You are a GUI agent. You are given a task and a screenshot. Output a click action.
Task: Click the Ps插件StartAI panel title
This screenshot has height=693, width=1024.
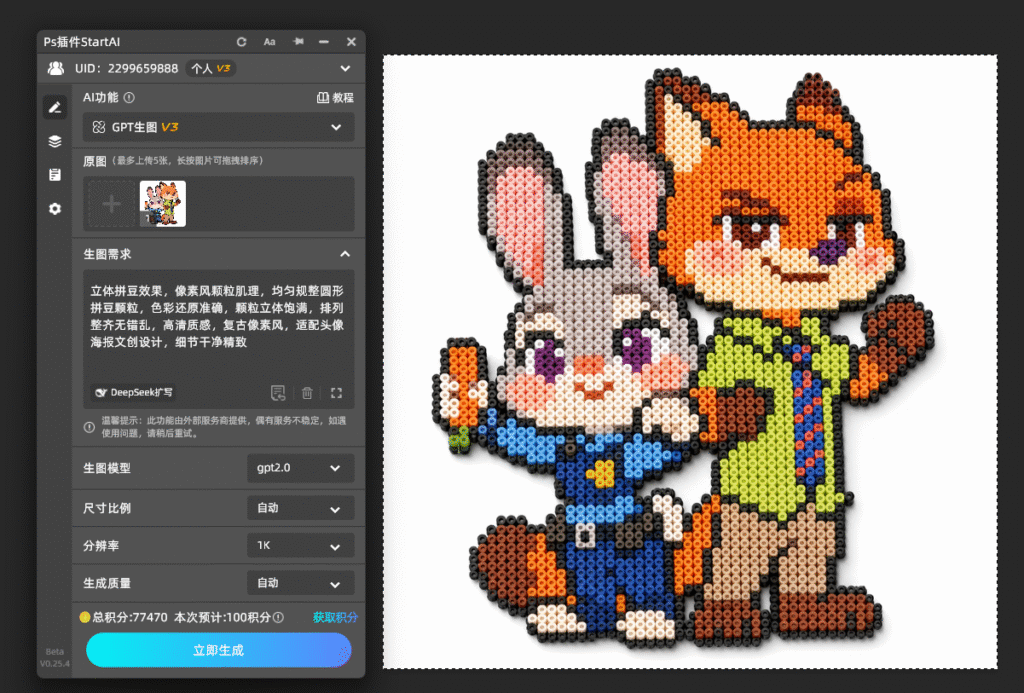coord(82,42)
